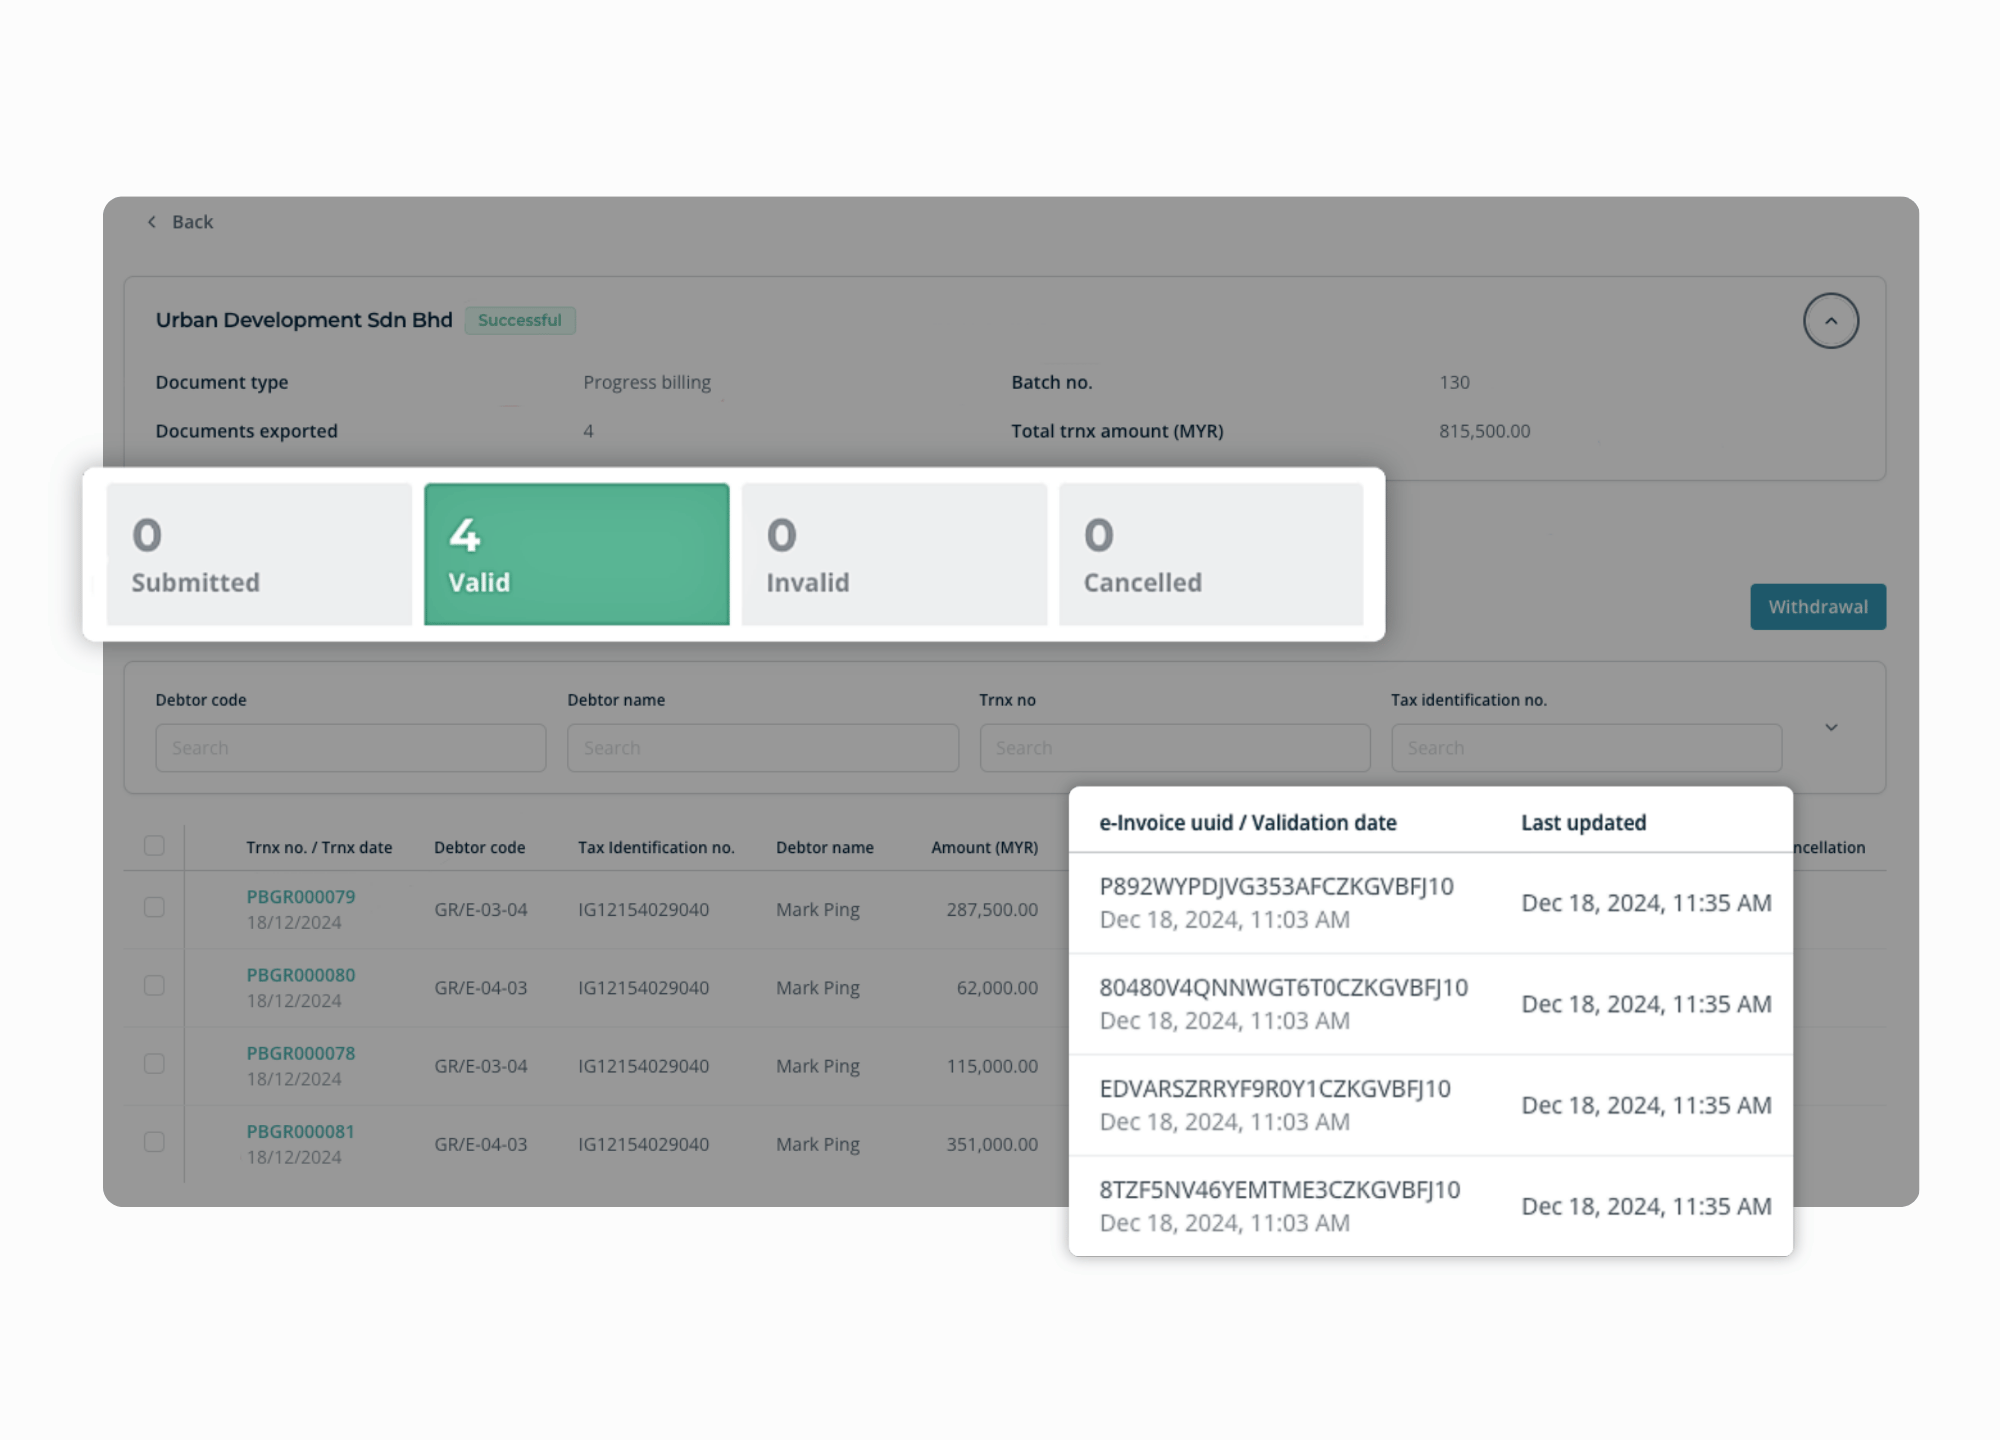The height and width of the screenshot is (1440, 2000).
Task: Click the Progress billing document type value
Action: coord(647,382)
